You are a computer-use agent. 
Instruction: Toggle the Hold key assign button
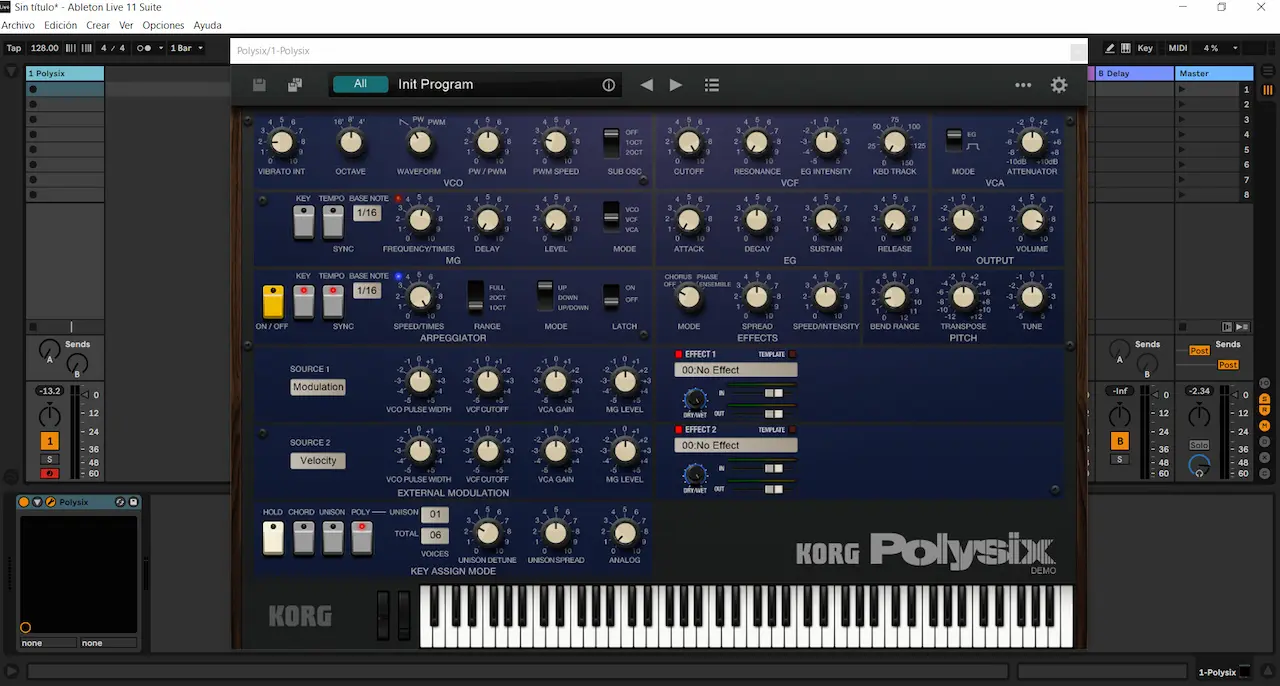pyautogui.click(x=273, y=537)
